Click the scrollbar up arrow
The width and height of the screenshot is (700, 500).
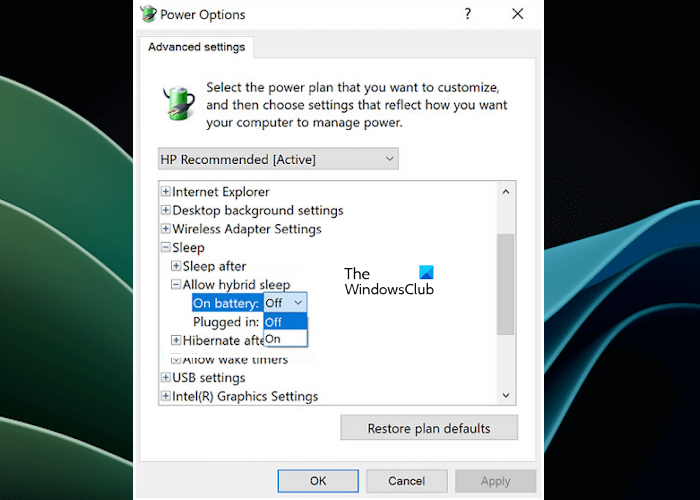point(506,192)
